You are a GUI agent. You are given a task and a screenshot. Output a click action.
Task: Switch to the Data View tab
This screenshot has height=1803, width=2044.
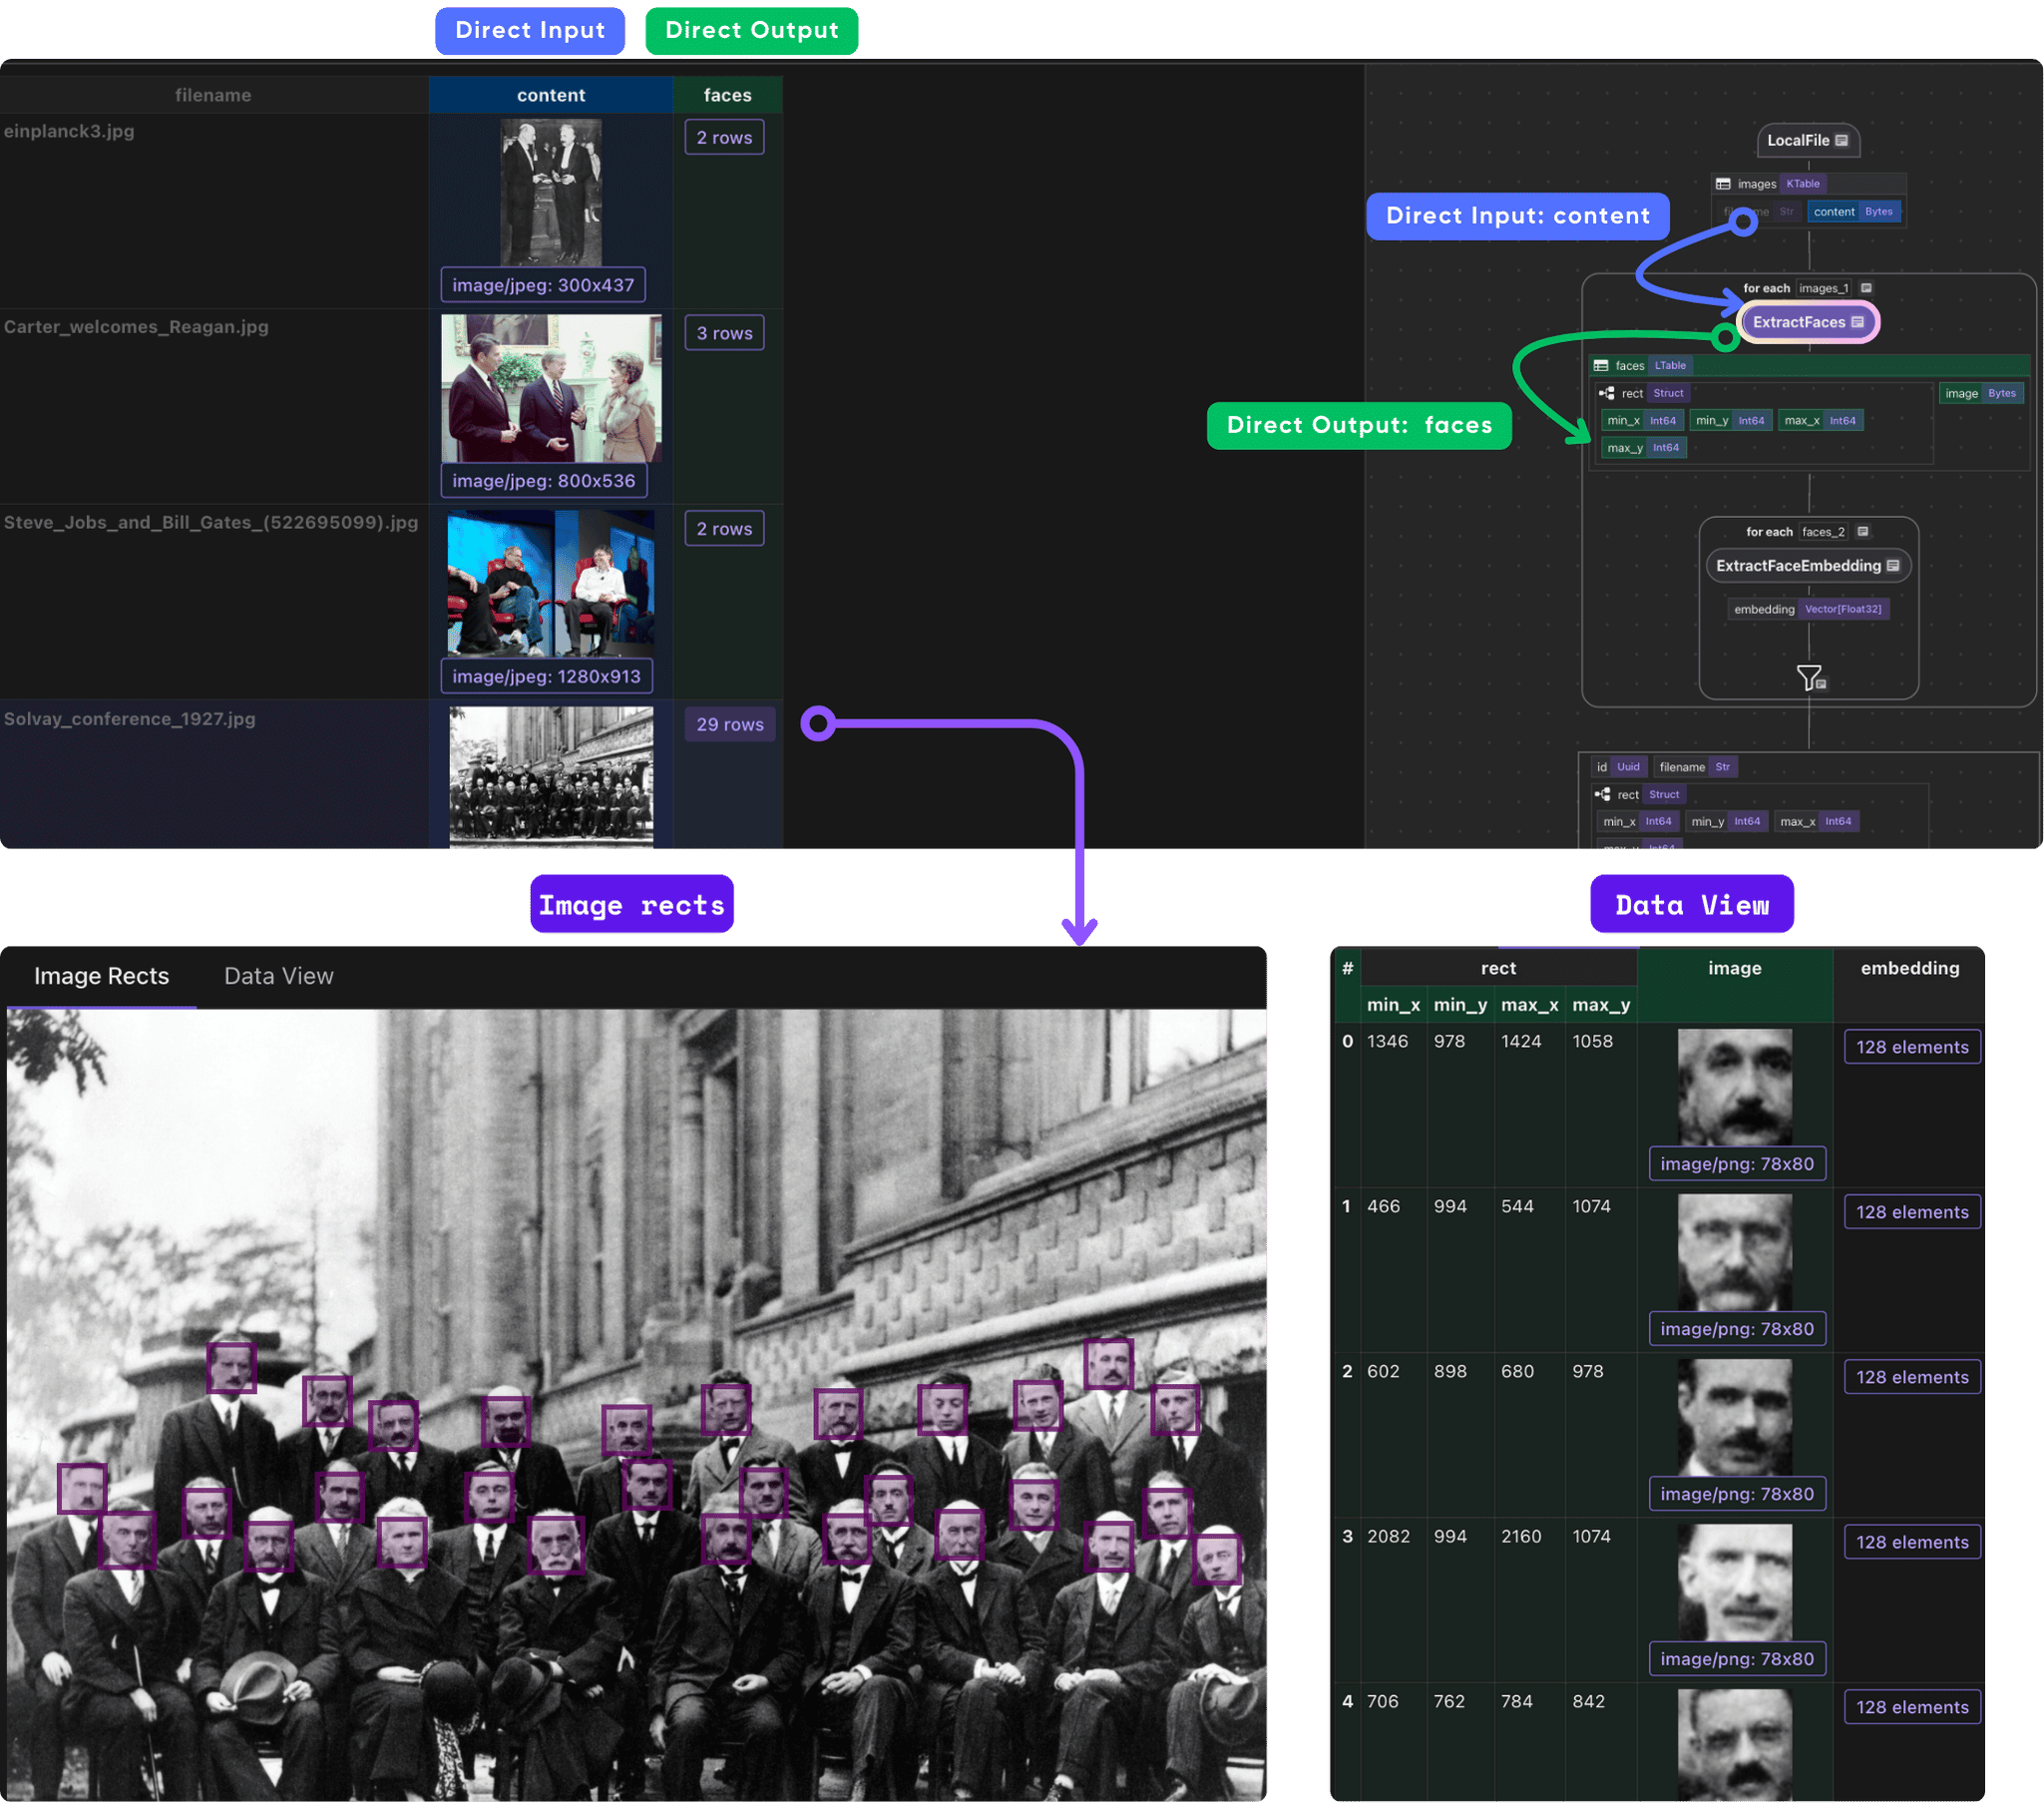click(x=278, y=976)
